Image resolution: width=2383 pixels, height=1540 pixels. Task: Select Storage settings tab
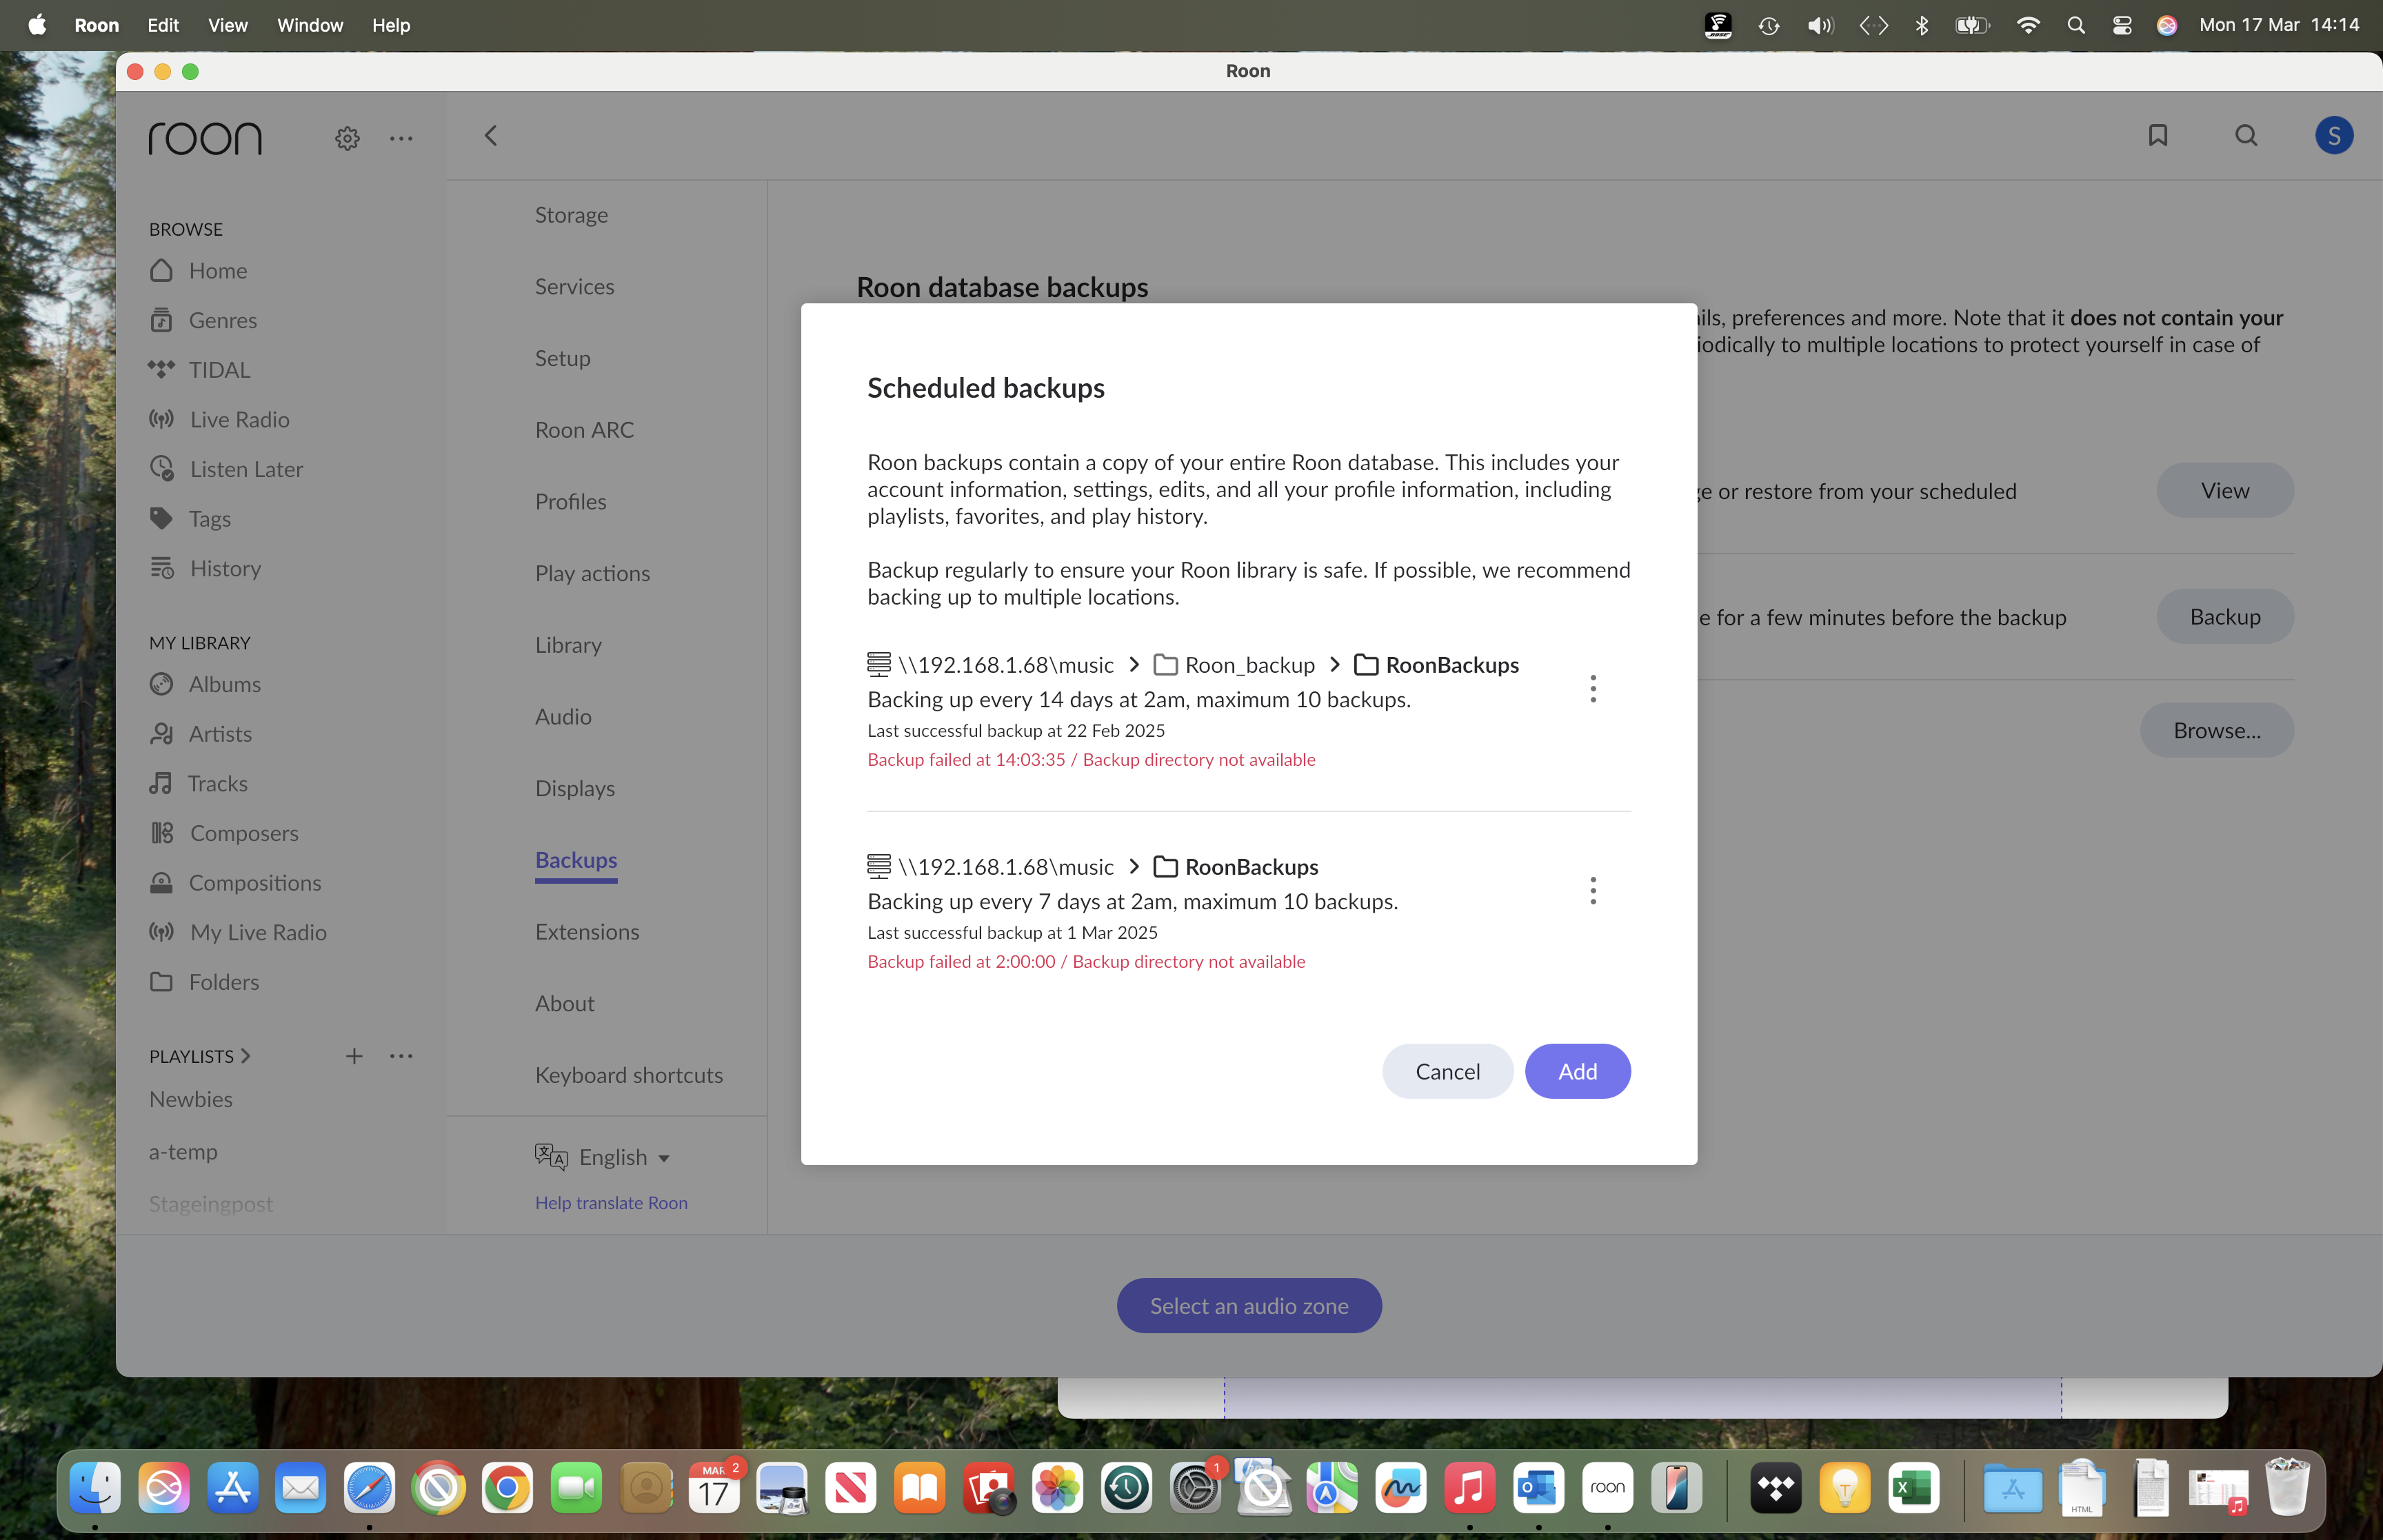pyautogui.click(x=571, y=215)
